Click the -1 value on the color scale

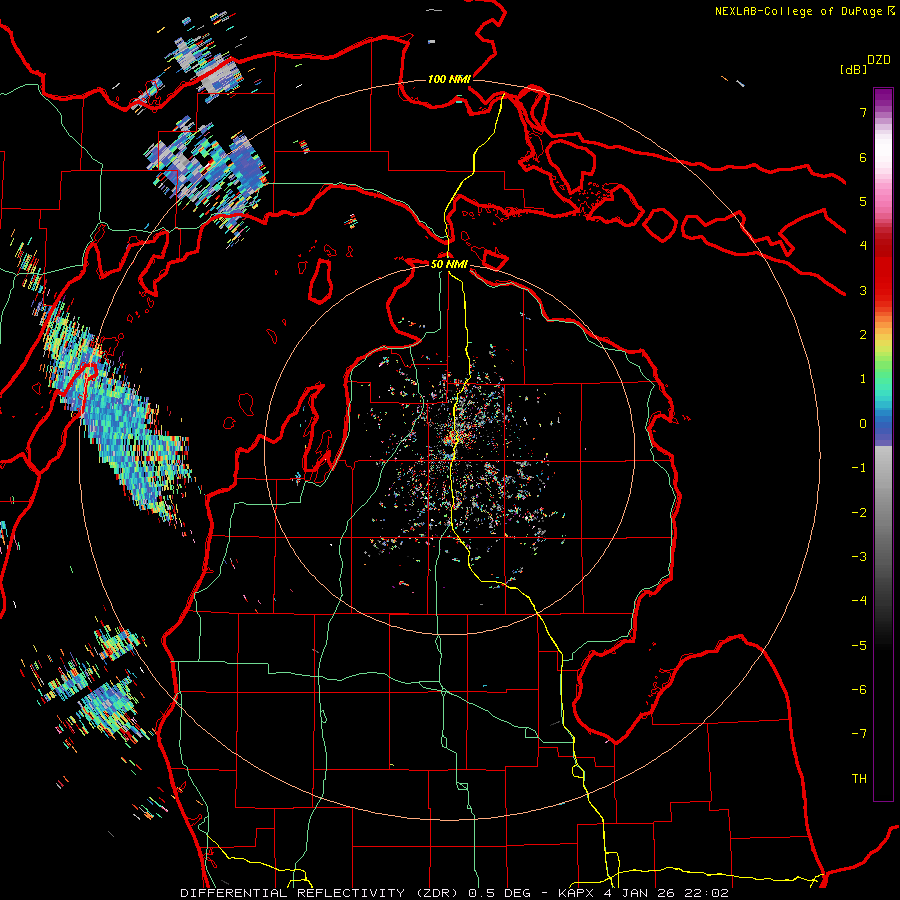pos(859,468)
